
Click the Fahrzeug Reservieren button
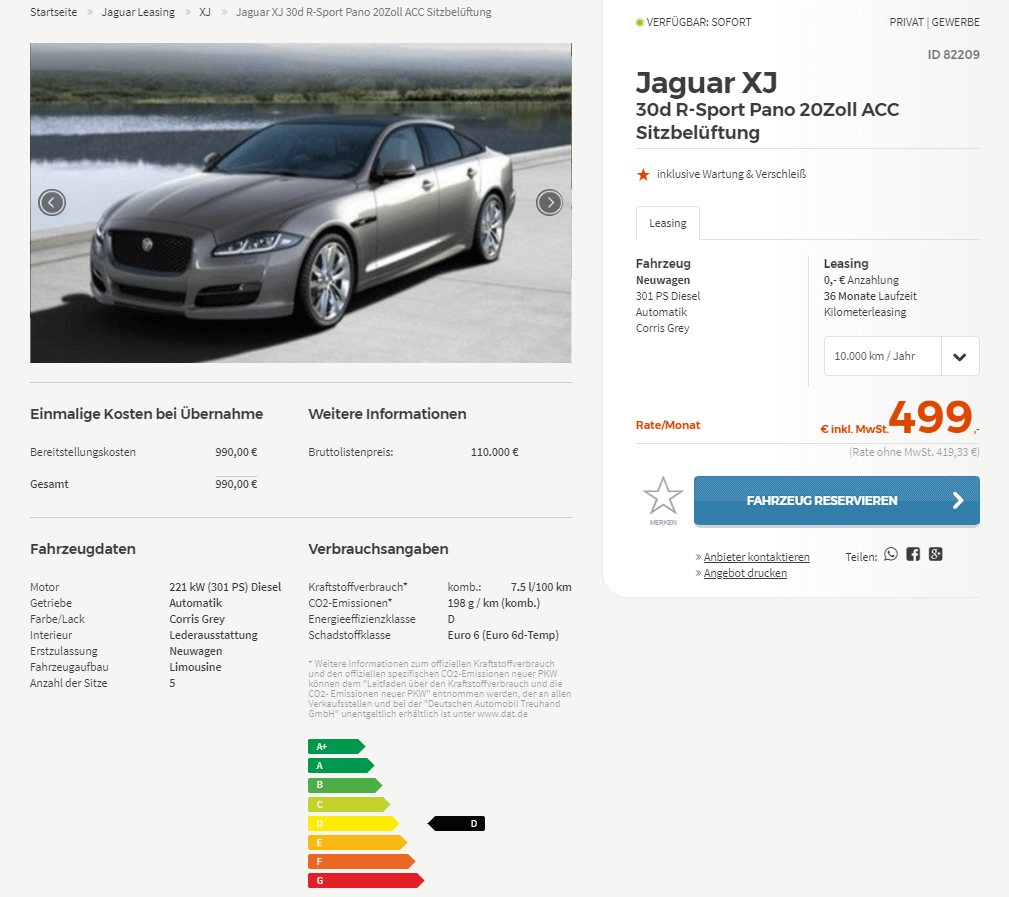[x=837, y=501]
